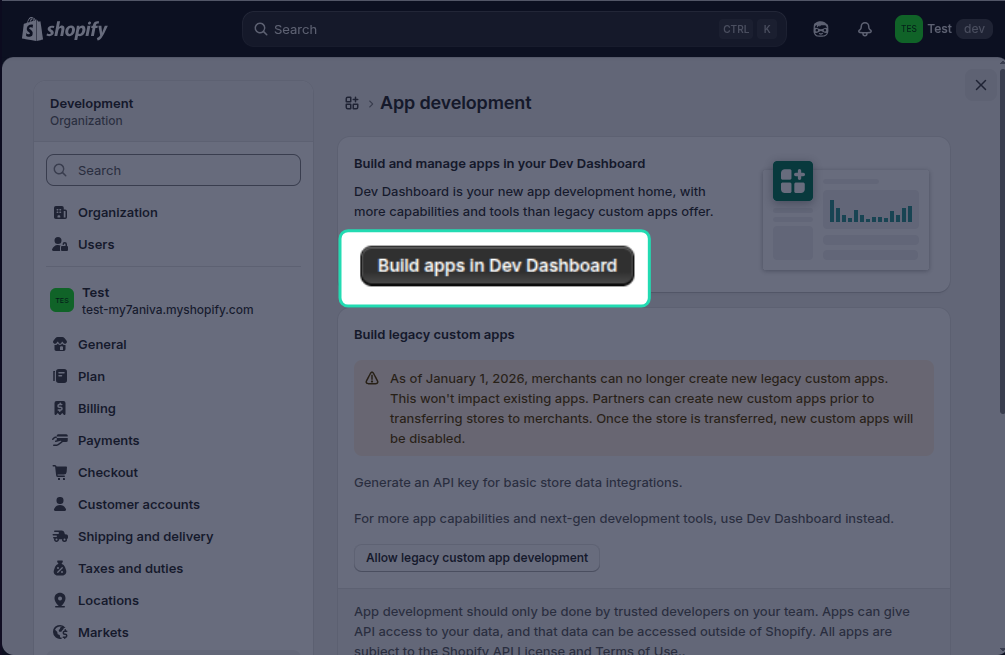1005x655 pixels.
Task: Focus the settings sidebar Search field
Action: point(174,170)
